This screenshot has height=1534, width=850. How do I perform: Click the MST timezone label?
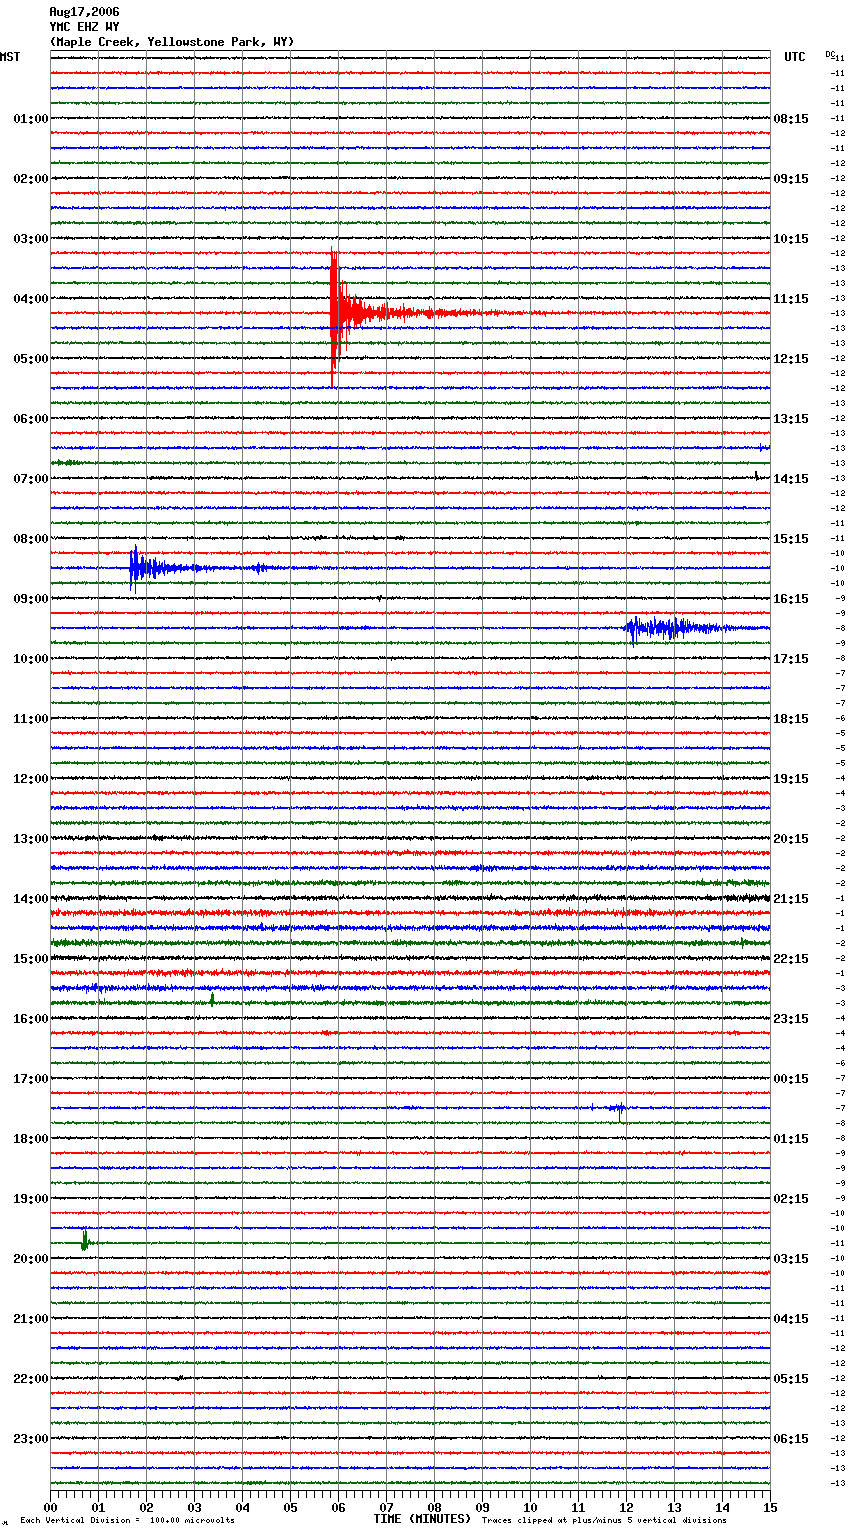10,57
